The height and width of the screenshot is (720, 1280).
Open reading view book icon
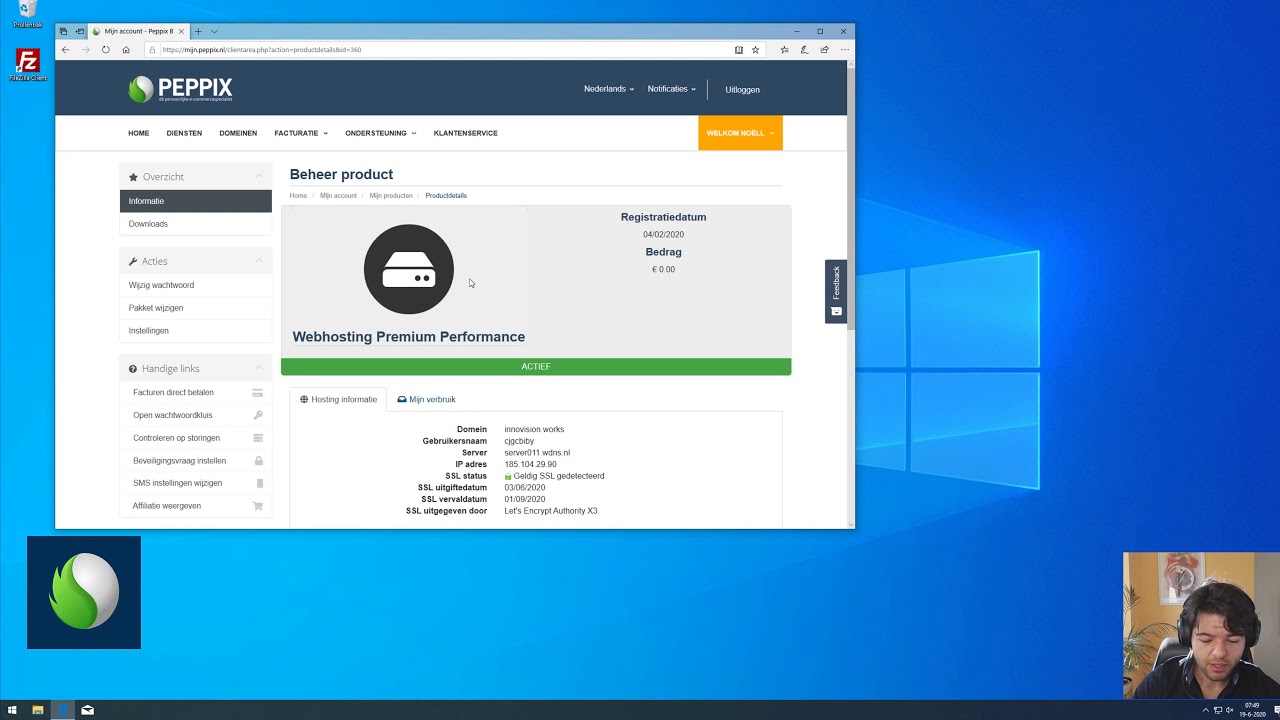(x=739, y=50)
